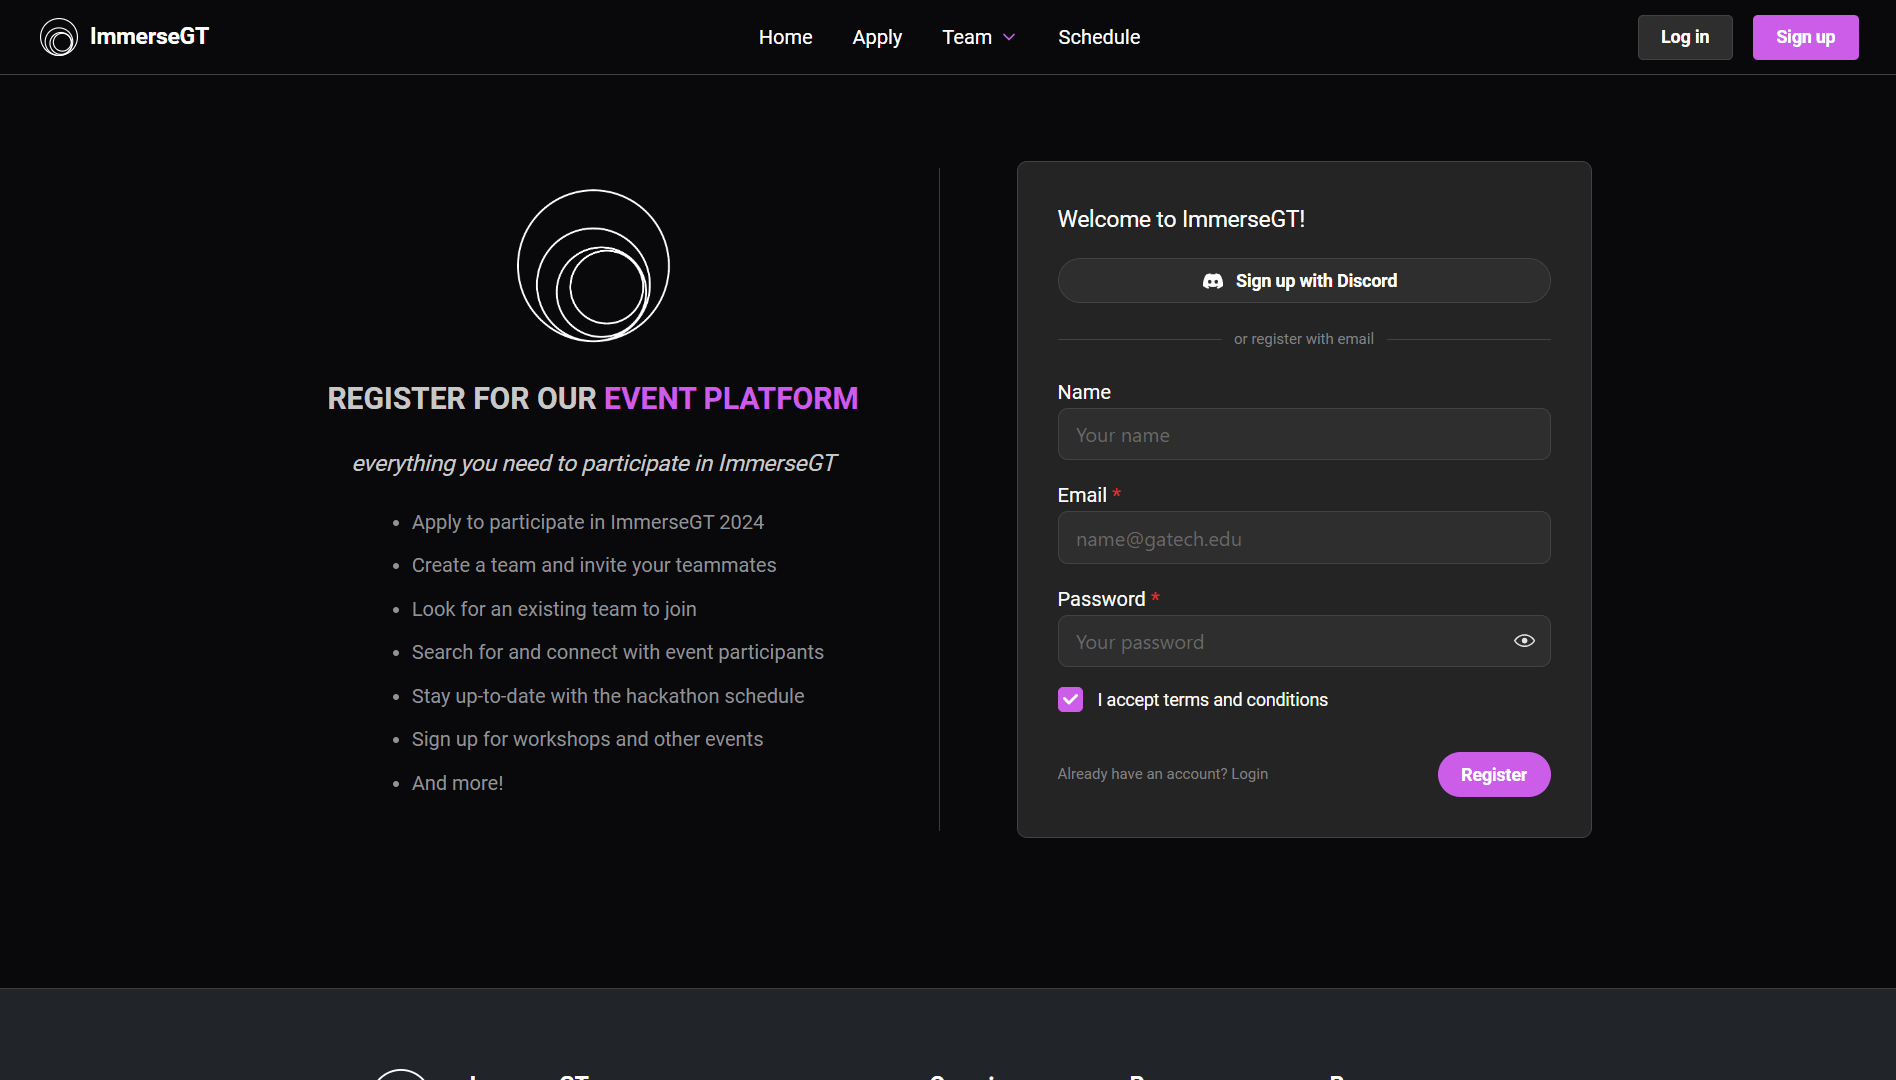Go to the Apply page

pos(877,37)
